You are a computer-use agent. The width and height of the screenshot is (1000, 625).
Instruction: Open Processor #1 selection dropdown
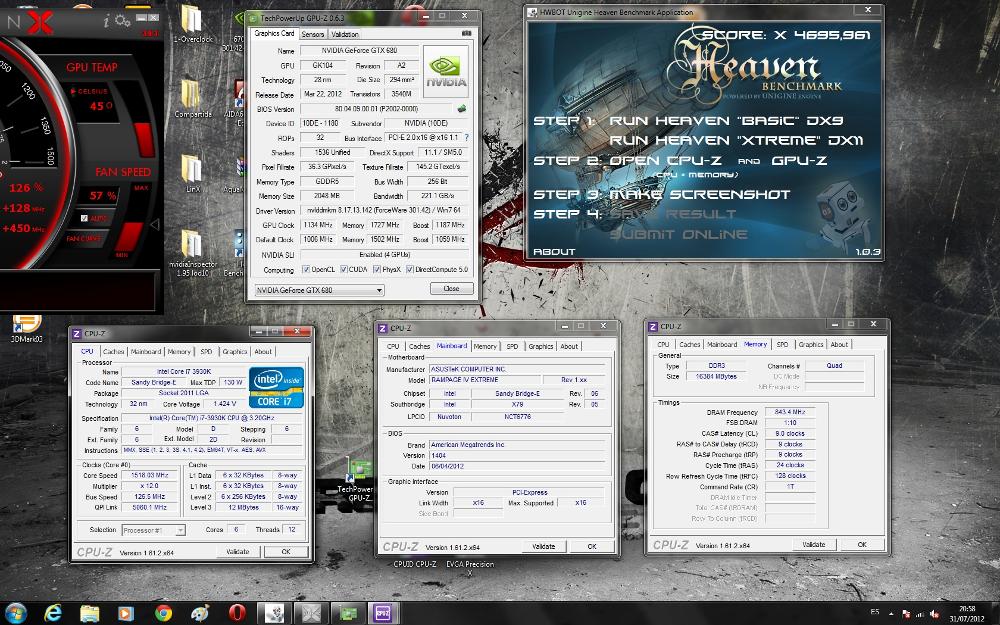coord(154,530)
